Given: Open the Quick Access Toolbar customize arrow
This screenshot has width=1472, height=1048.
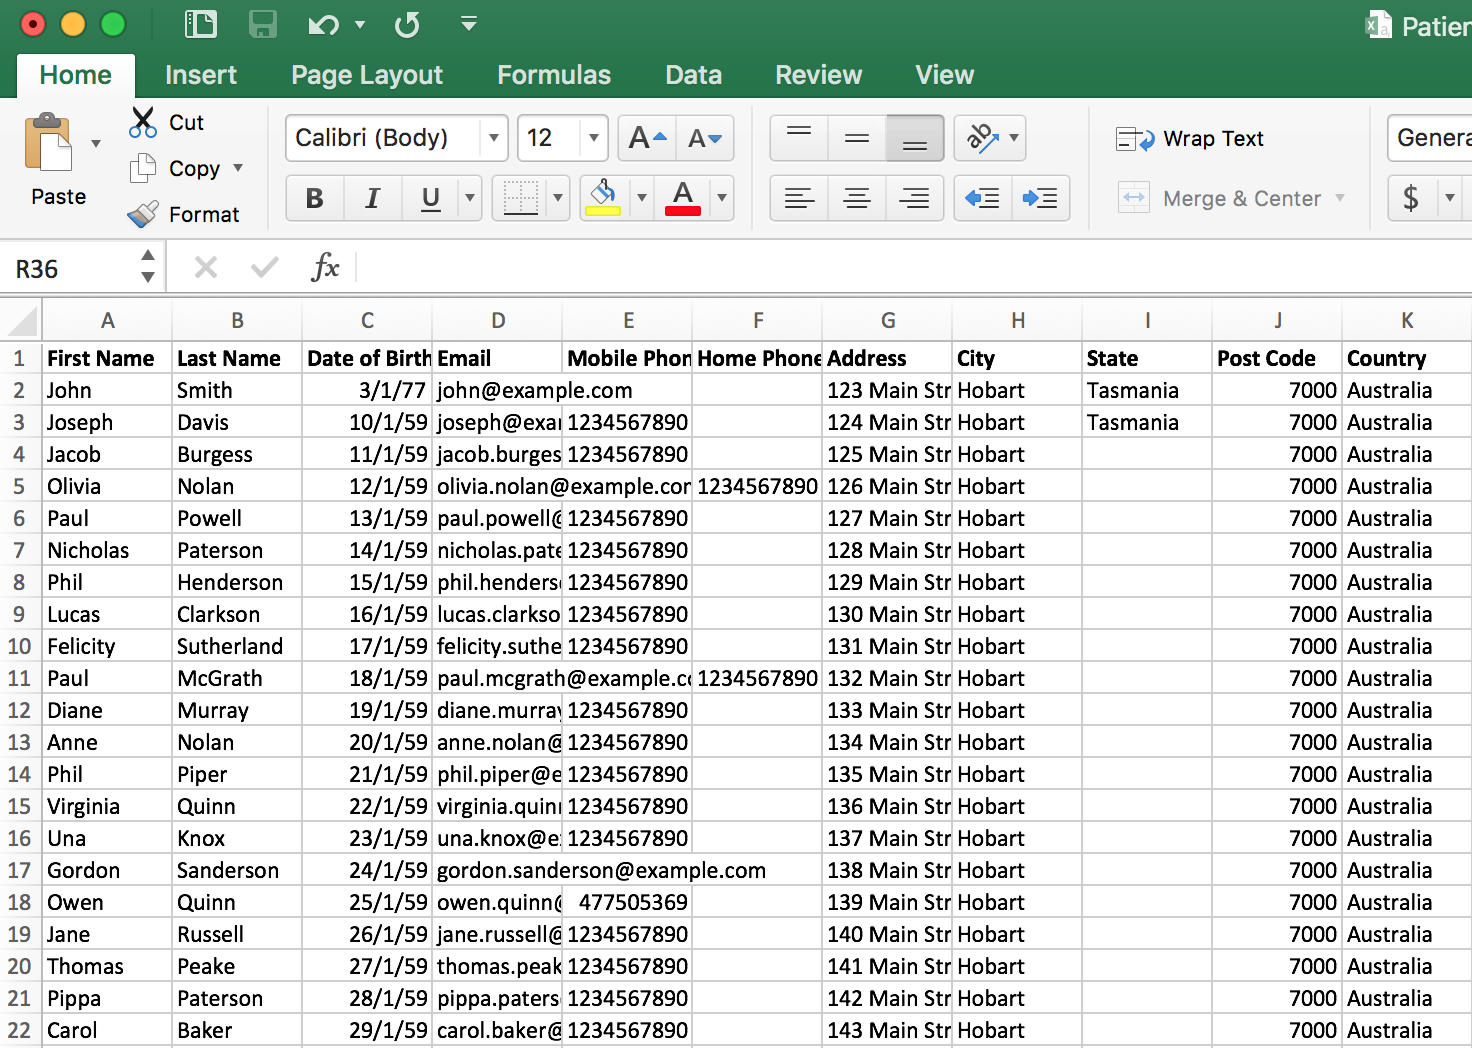Looking at the screenshot, I should 468,23.
